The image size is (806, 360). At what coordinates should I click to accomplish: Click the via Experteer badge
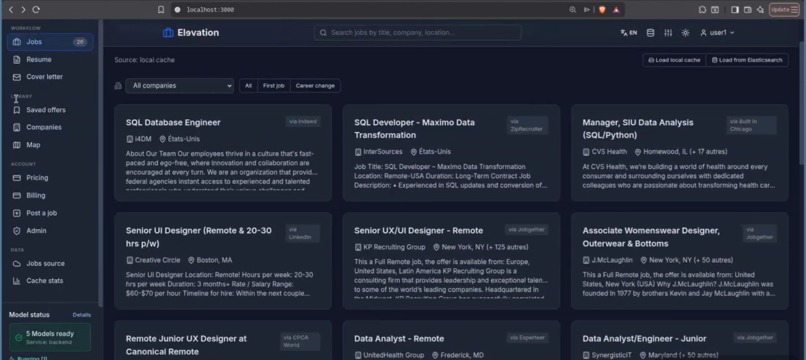(x=527, y=338)
